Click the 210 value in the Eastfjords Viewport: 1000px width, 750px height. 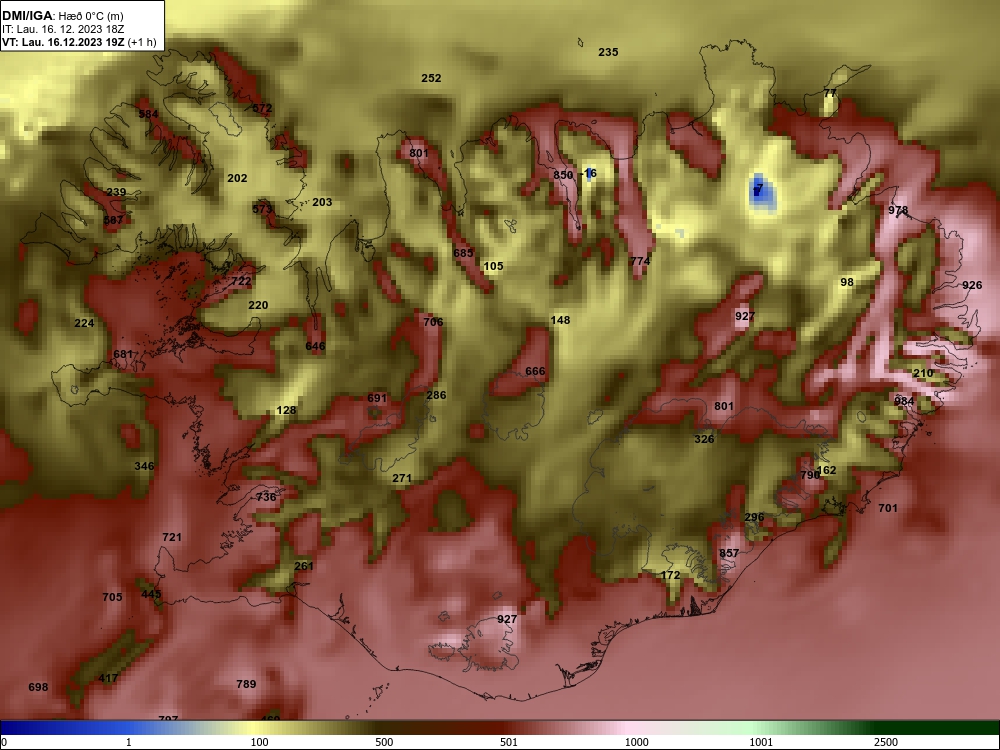[x=923, y=374]
